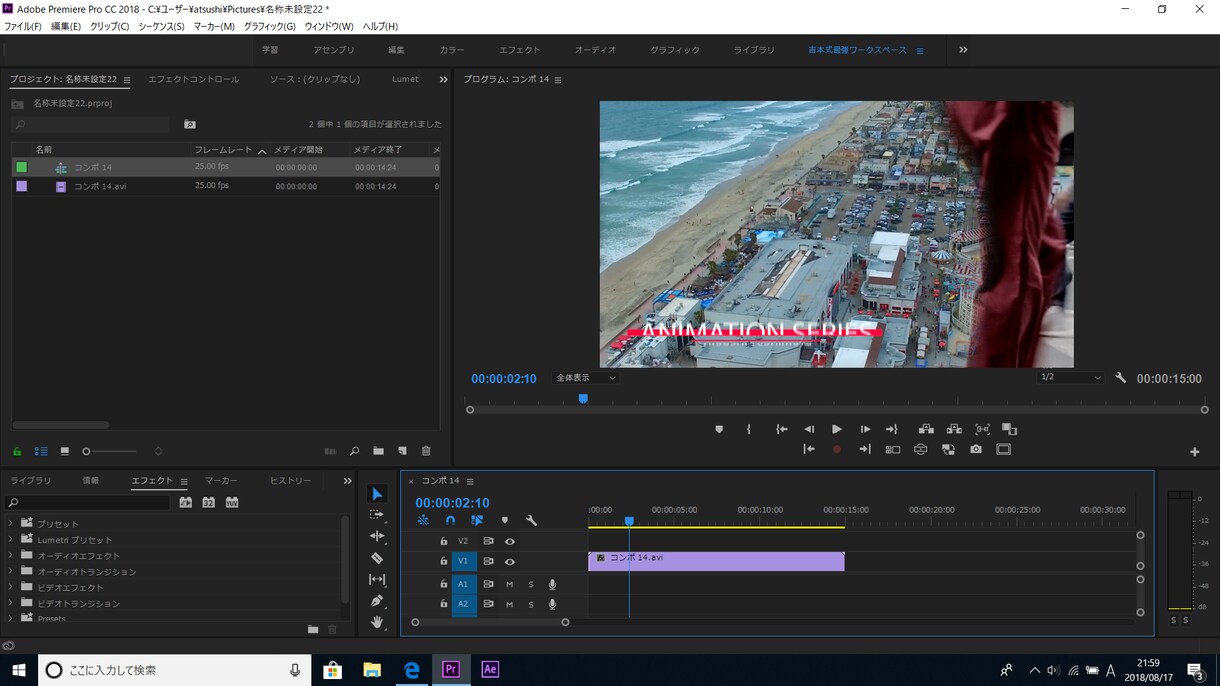1220x686 pixels.
Task: Expand ビデオエフェクト folder
Action: coord(11,587)
